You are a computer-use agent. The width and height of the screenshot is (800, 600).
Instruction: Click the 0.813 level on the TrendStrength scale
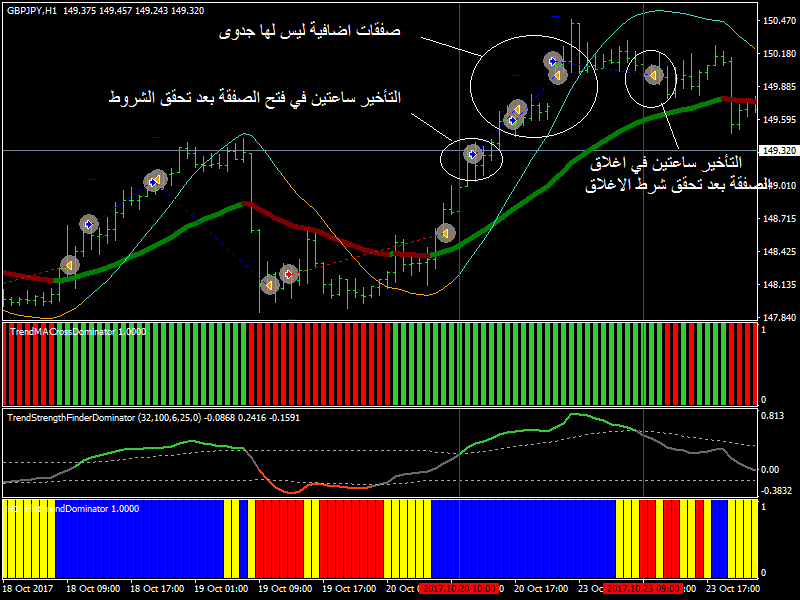coord(773,414)
